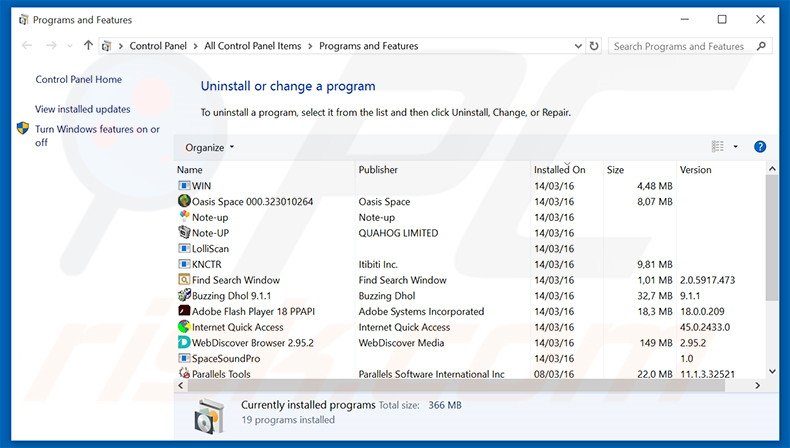Click Programs and Features breadcrumb
The image size is (790, 448).
point(369,46)
